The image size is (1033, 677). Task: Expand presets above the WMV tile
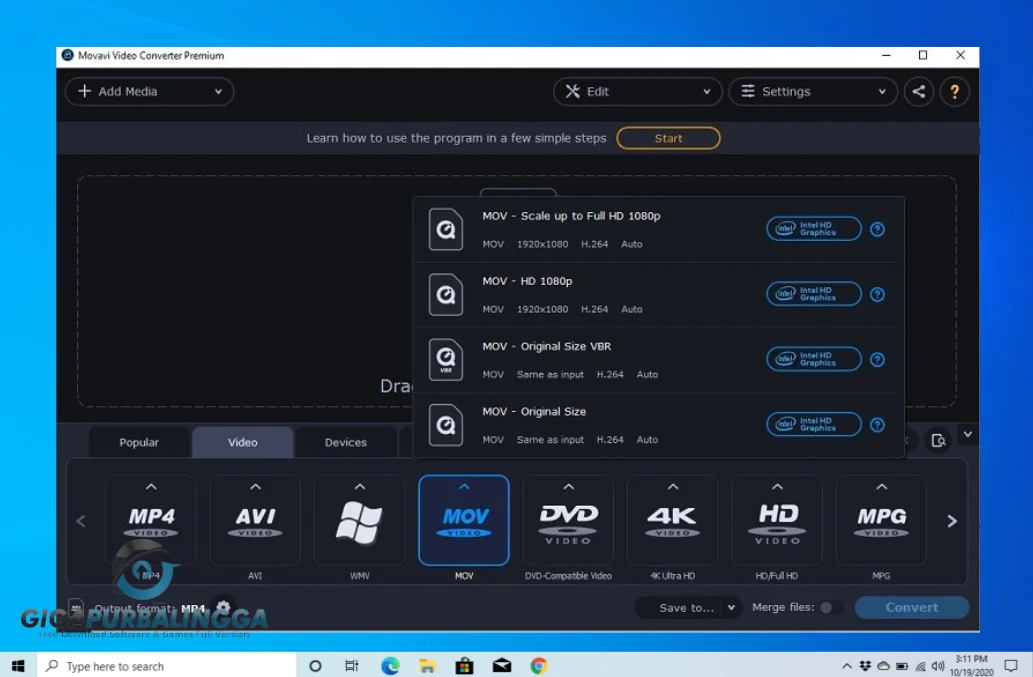coord(359,487)
